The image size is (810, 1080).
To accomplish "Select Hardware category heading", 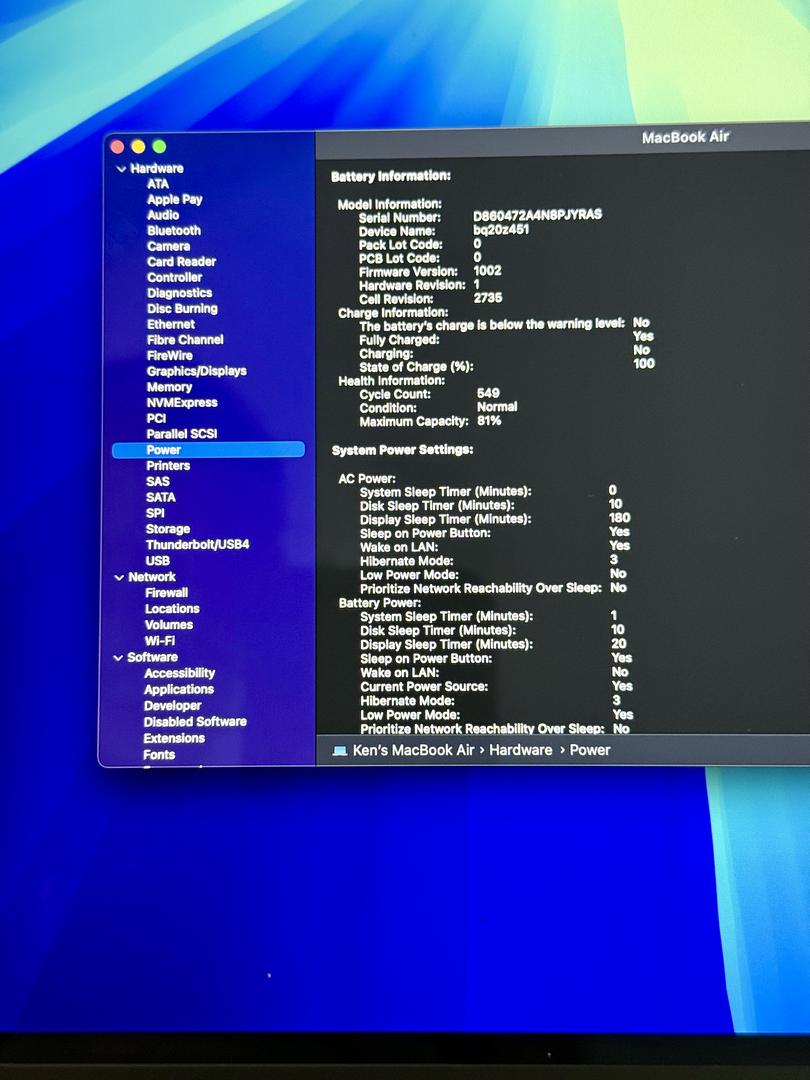I will pos(156,169).
